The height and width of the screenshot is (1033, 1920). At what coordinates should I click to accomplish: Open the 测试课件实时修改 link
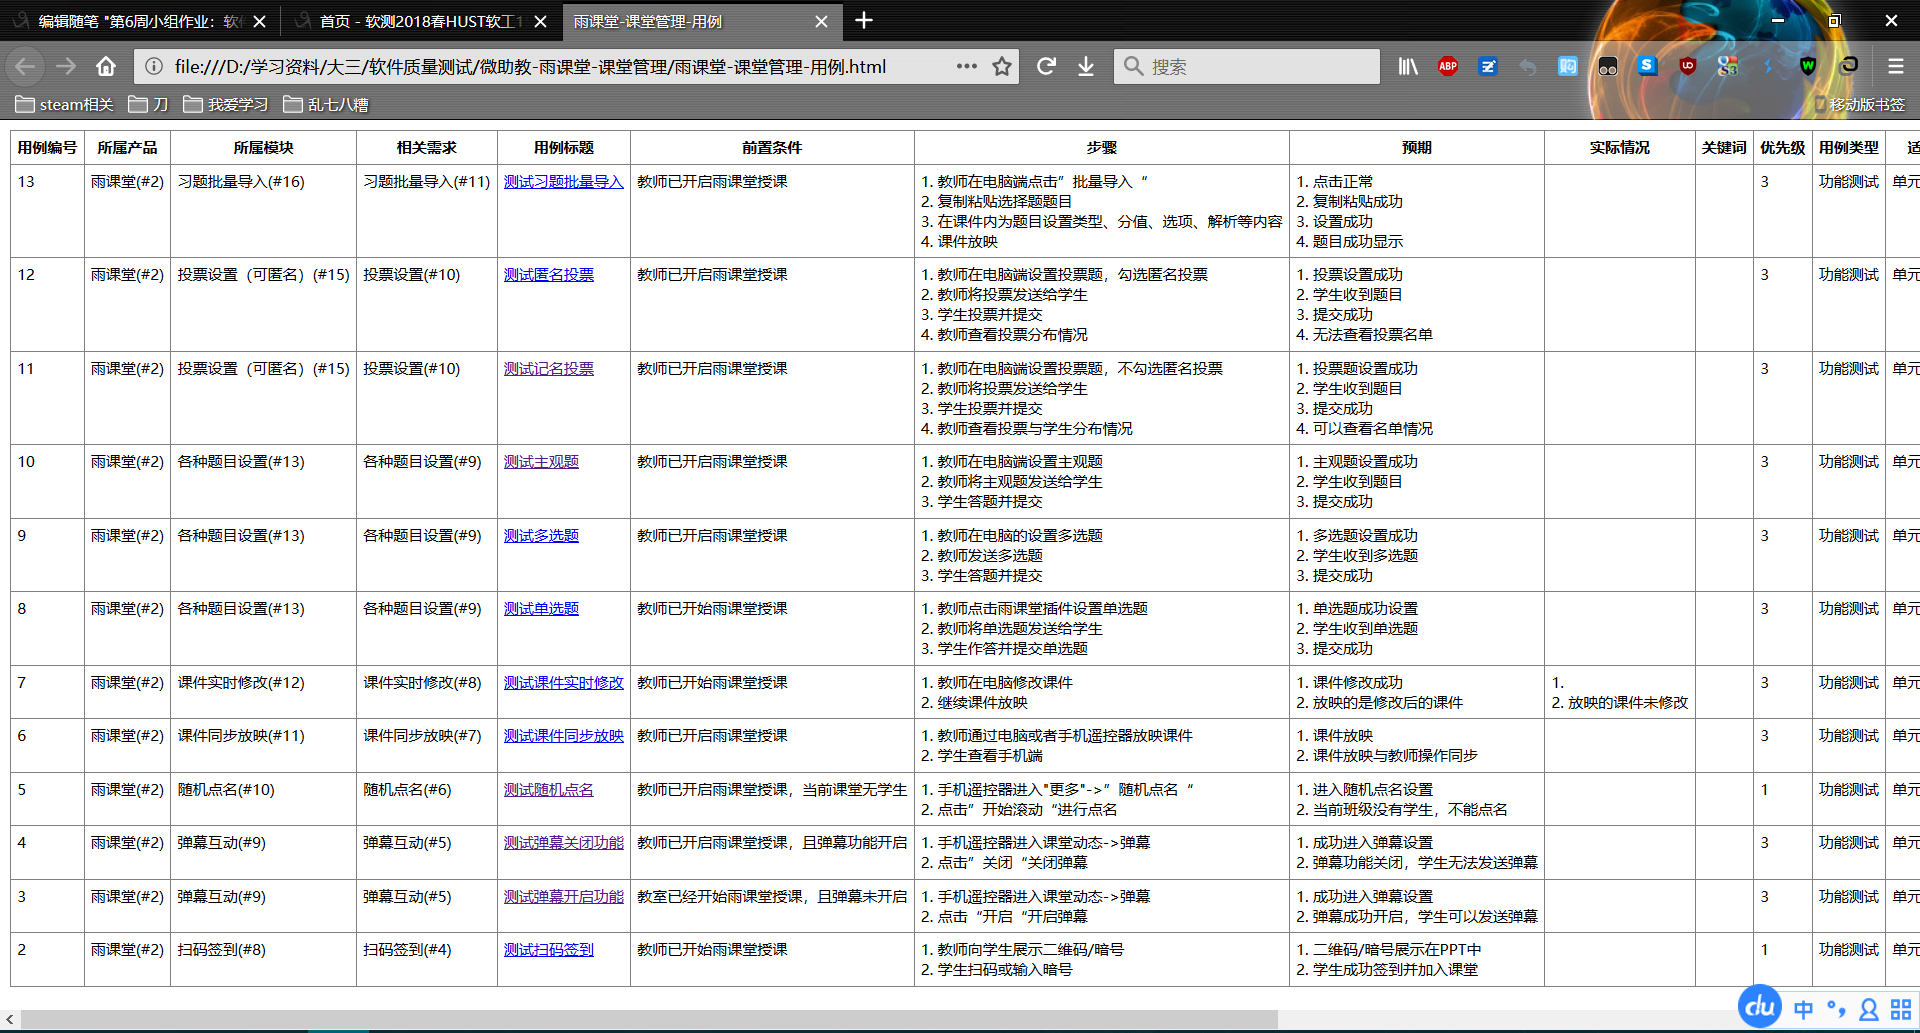point(563,682)
